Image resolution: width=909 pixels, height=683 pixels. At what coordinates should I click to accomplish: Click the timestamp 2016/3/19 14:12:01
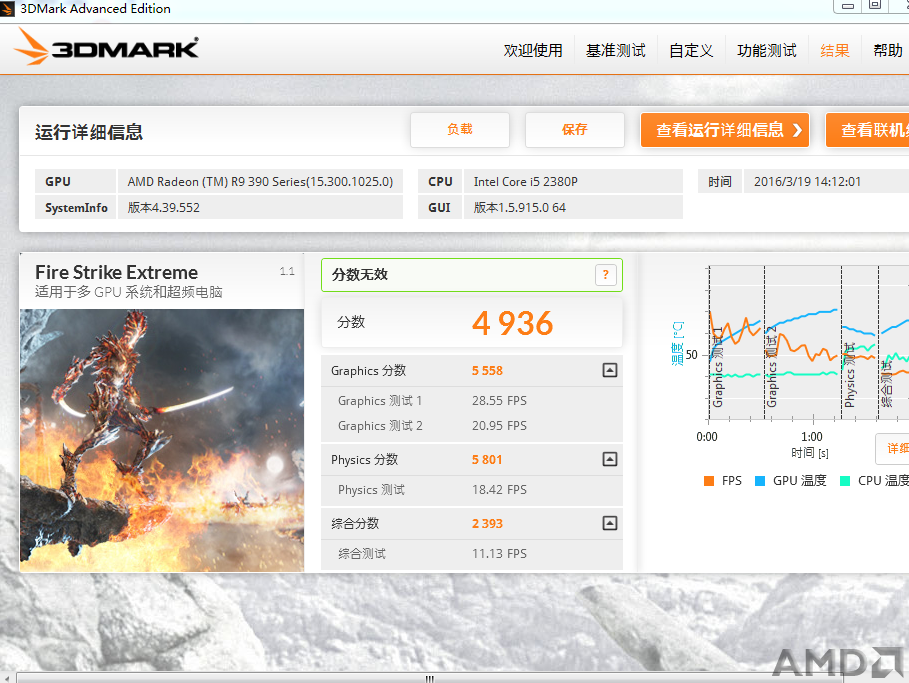(807, 181)
